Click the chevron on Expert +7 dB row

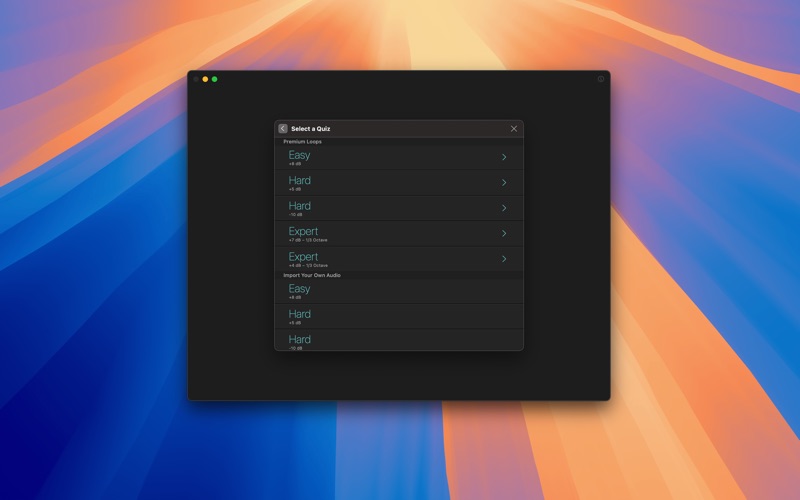pos(504,233)
